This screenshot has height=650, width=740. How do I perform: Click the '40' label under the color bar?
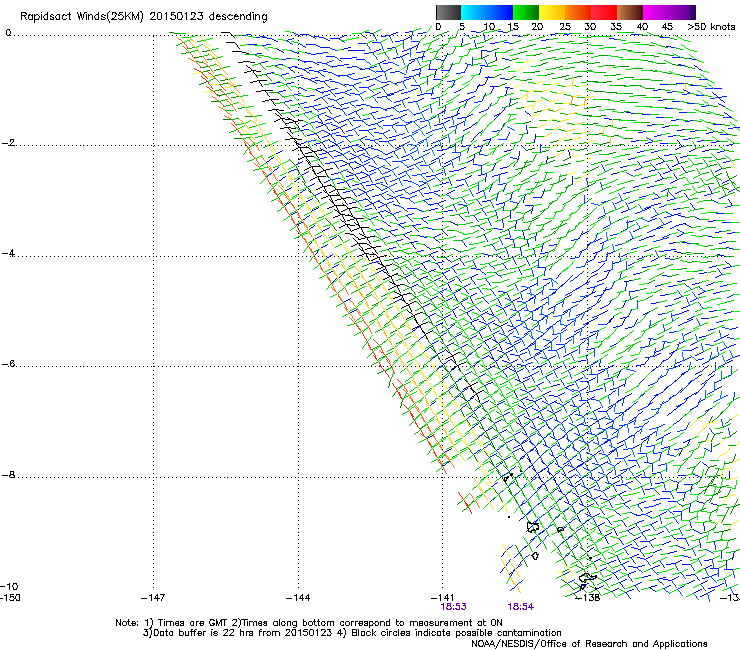point(642,27)
